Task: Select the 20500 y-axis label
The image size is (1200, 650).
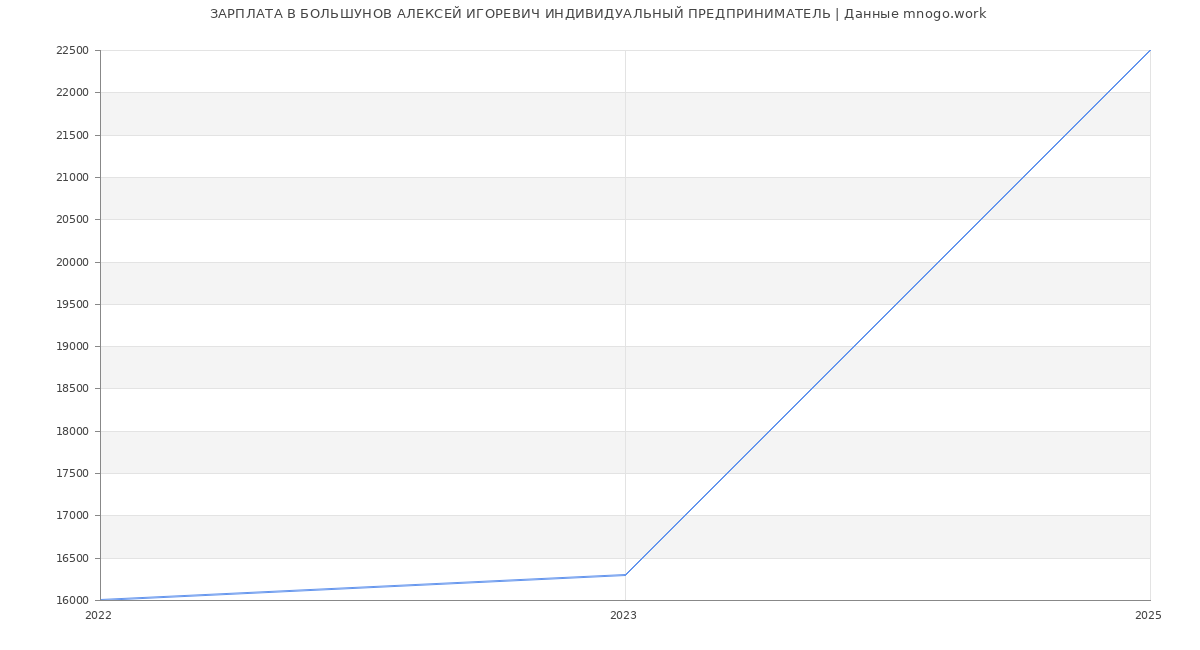Action: pos(73,220)
